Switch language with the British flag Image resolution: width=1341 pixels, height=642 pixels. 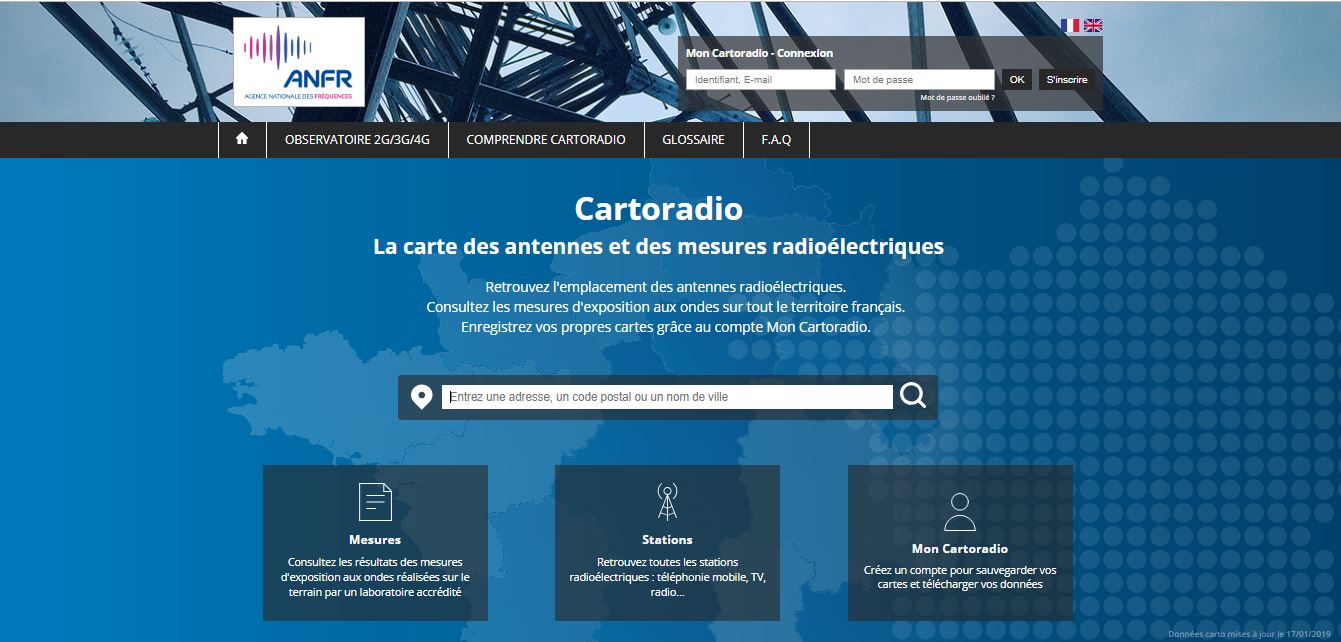(1093, 25)
